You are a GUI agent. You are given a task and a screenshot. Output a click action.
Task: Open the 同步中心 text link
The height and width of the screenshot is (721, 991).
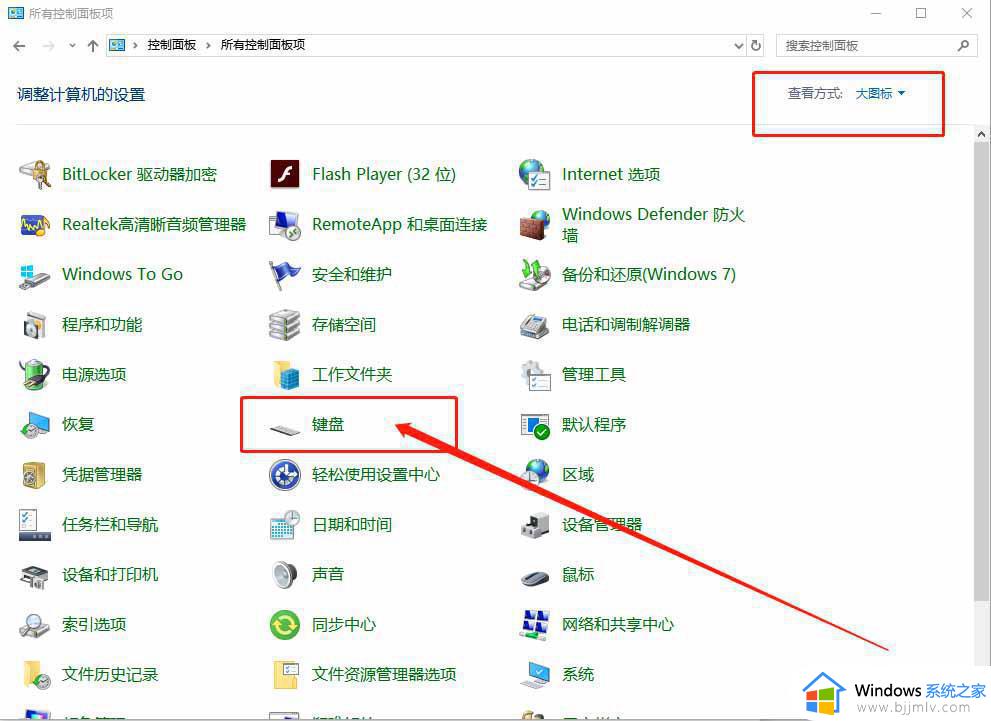[x=343, y=624]
